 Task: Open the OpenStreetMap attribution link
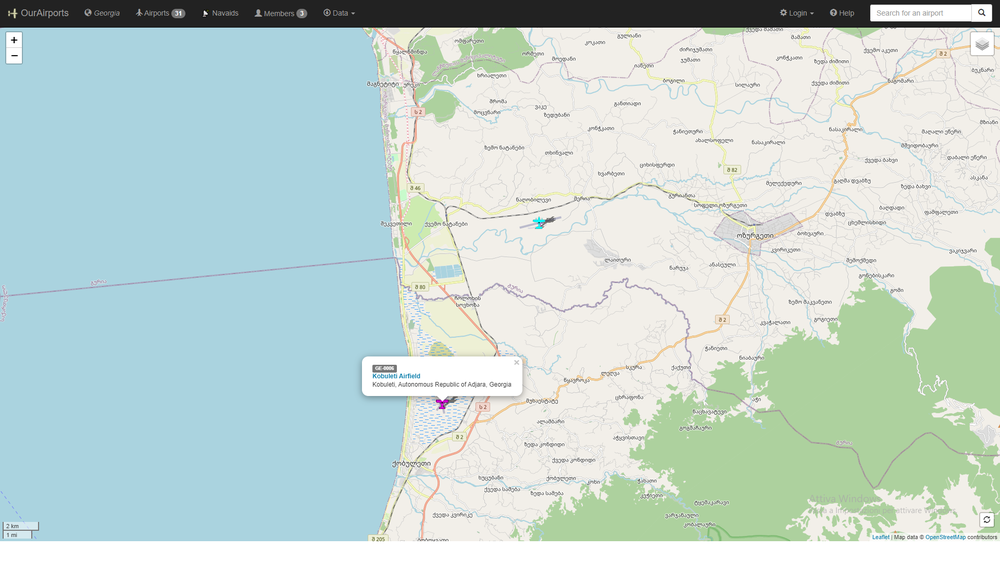tap(945, 537)
